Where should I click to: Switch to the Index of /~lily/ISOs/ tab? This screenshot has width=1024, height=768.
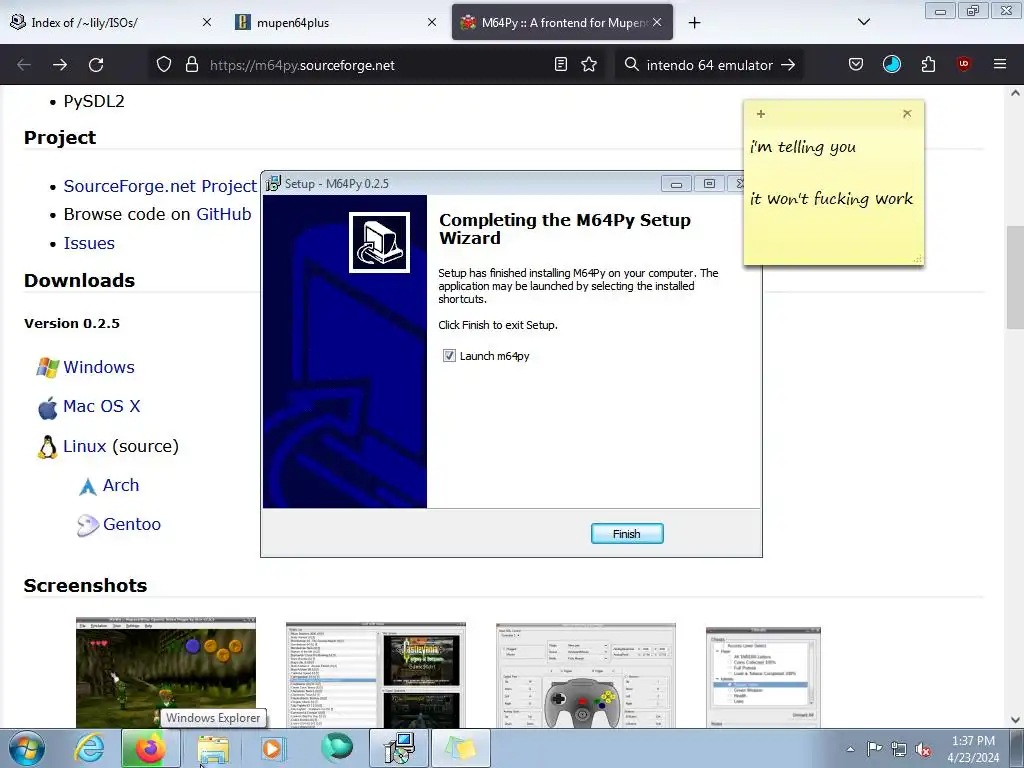pos(111,22)
